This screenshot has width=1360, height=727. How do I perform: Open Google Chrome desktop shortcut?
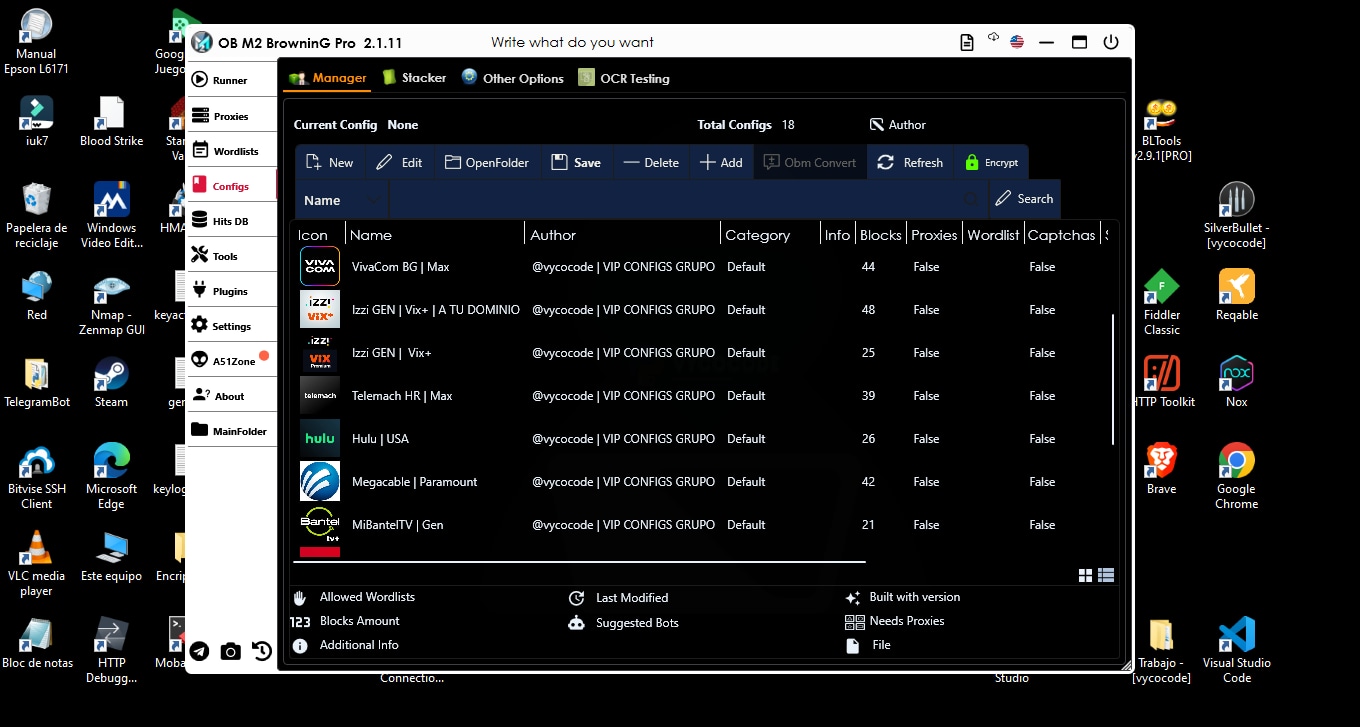point(1237,476)
